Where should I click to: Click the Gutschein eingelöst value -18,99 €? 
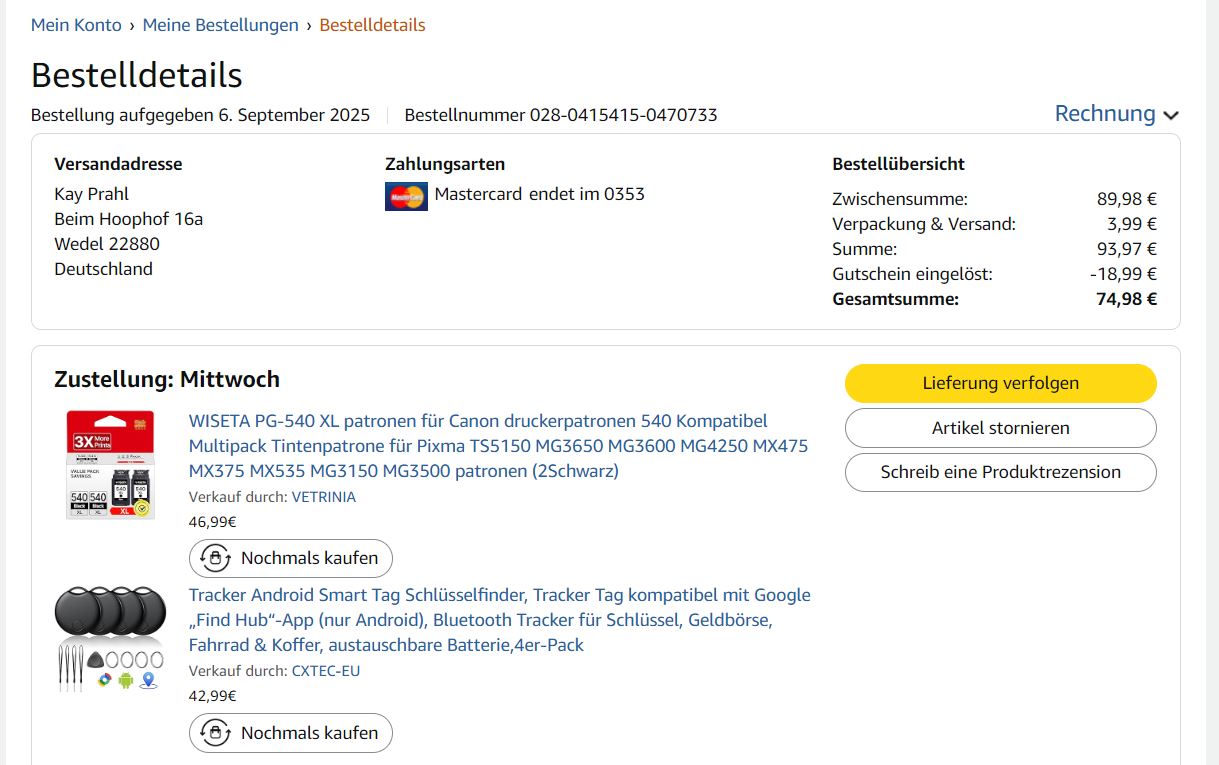point(1123,274)
